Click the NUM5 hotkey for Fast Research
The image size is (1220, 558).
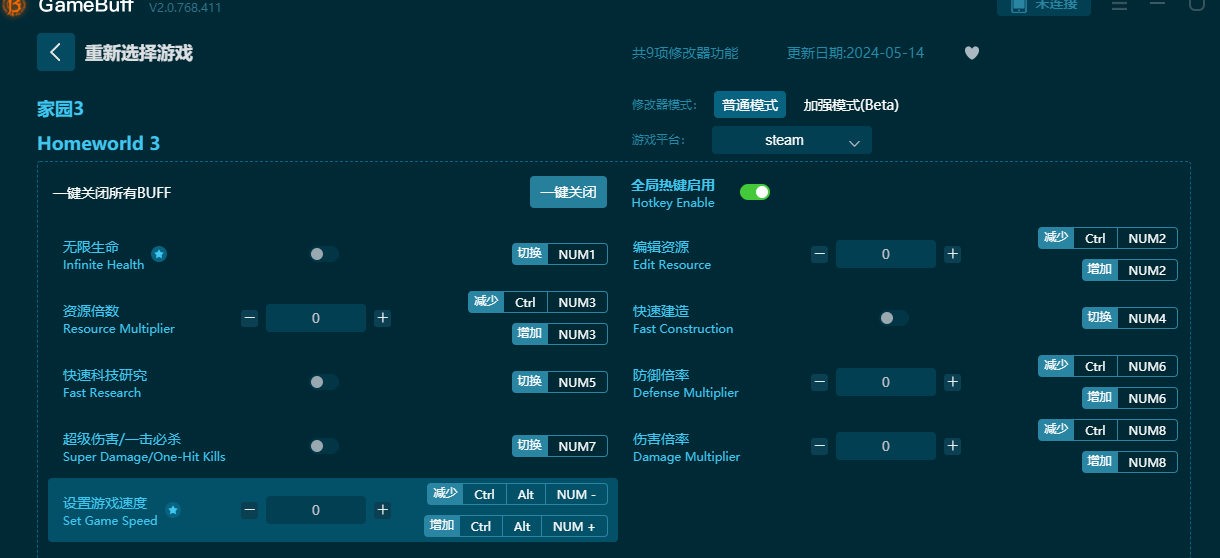577,382
